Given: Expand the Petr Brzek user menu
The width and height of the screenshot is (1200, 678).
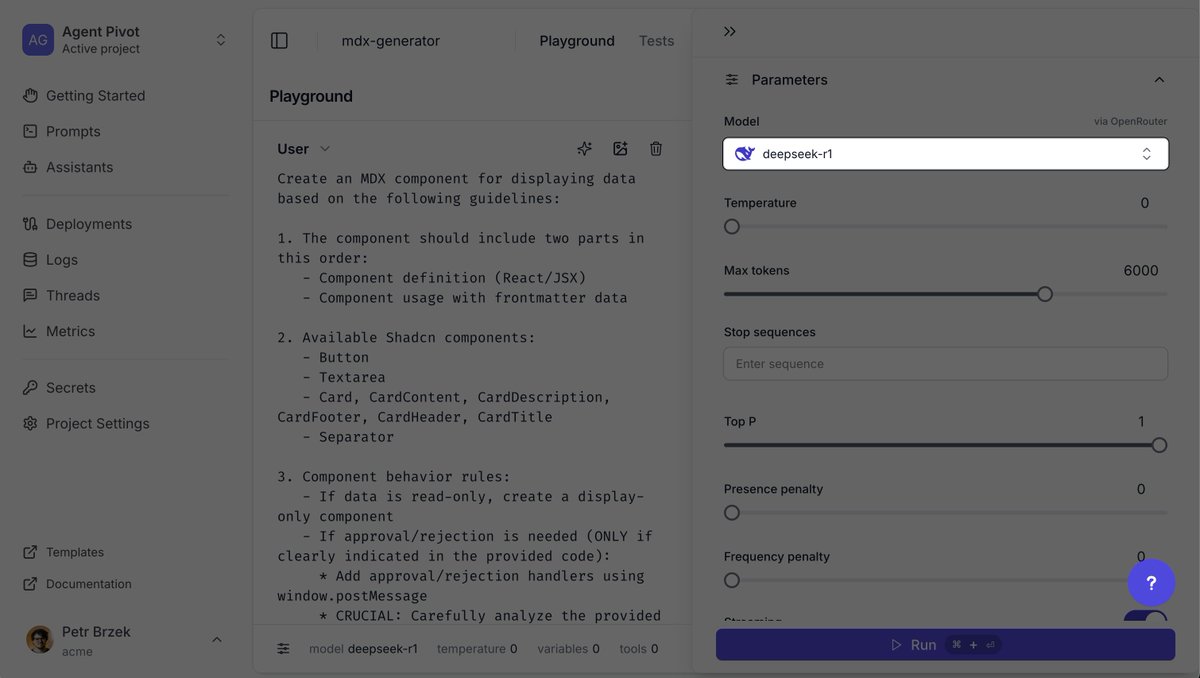Looking at the screenshot, I should [217, 640].
